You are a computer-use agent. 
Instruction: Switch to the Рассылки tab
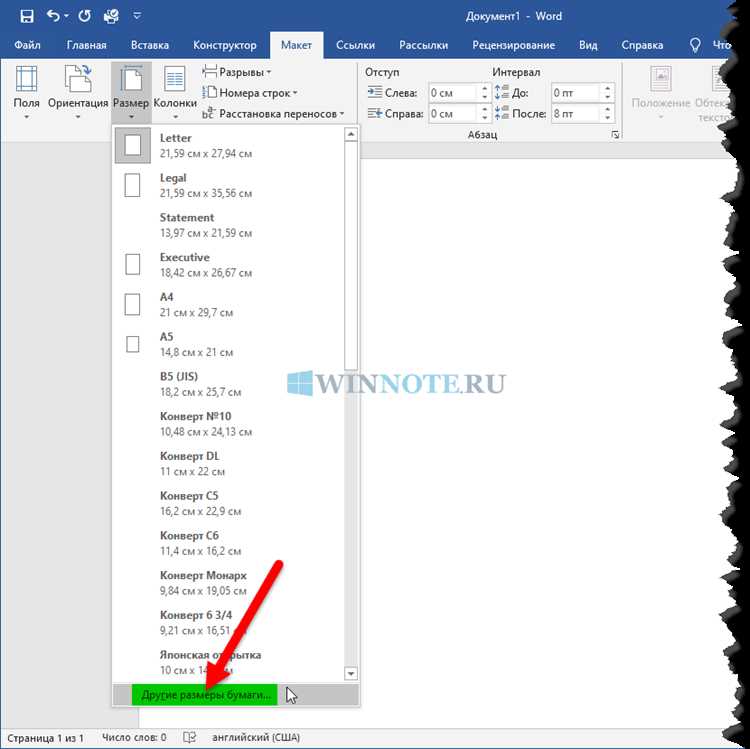coord(423,45)
